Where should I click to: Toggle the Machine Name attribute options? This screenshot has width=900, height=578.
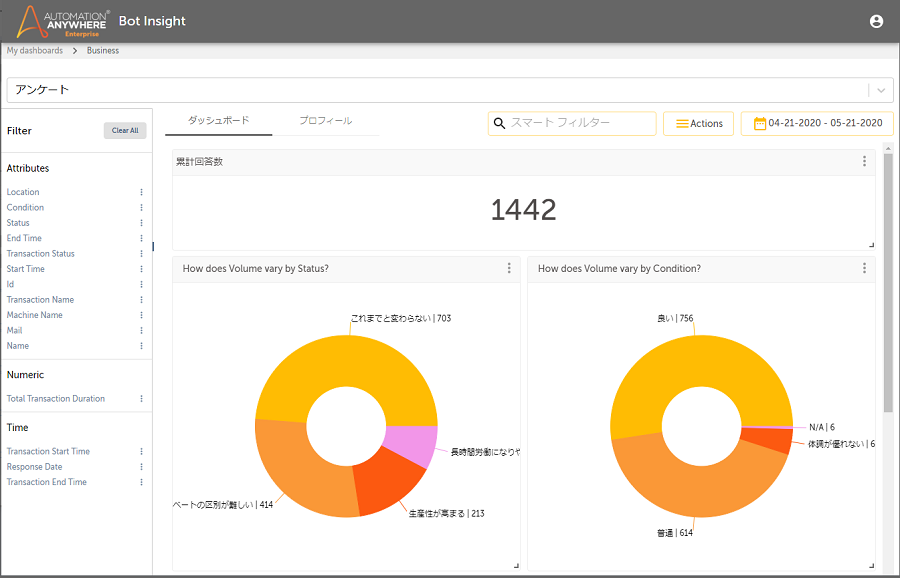tap(141, 314)
